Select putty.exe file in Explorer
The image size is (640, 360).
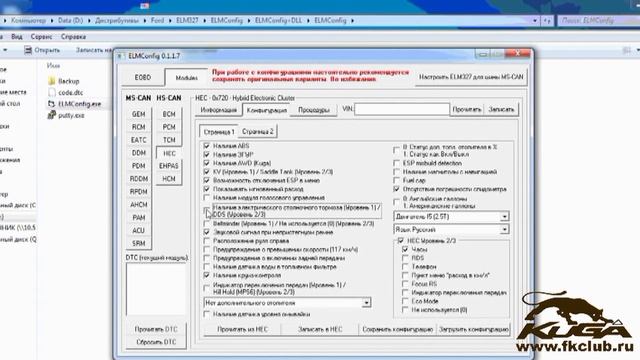click(71, 116)
